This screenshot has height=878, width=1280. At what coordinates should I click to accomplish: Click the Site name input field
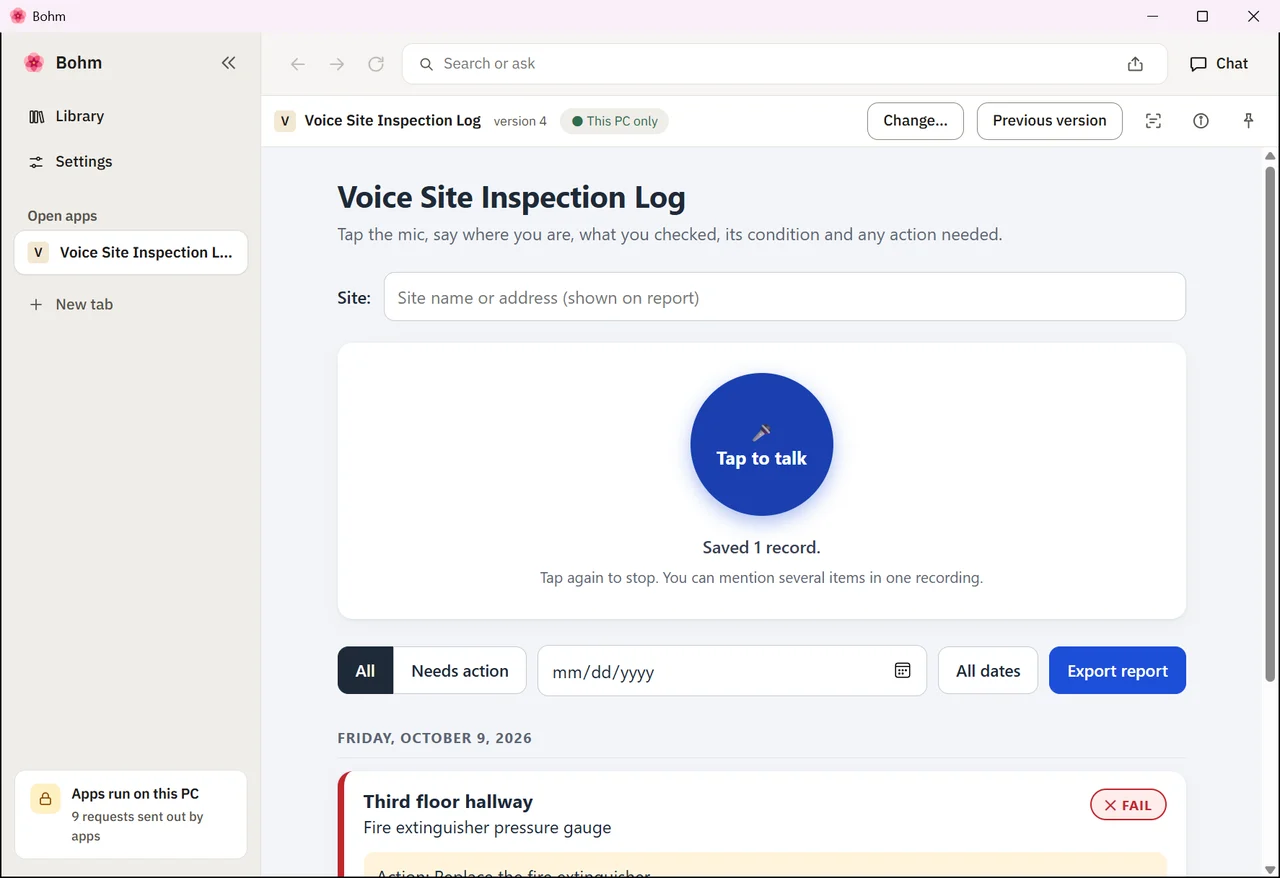785,297
